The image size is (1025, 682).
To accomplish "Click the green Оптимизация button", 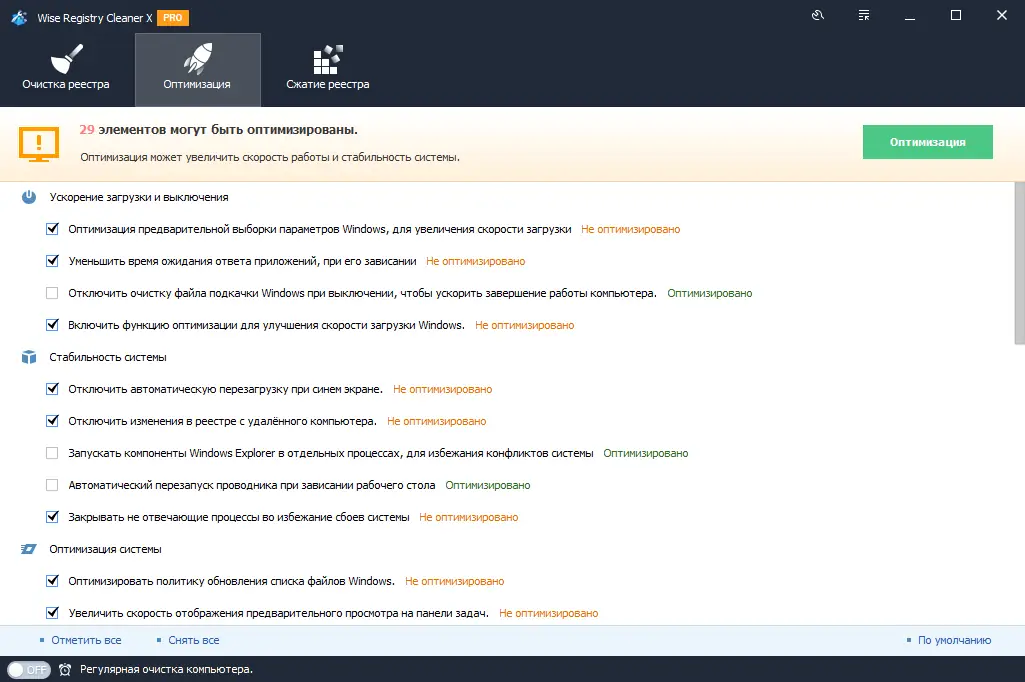I will point(928,142).
